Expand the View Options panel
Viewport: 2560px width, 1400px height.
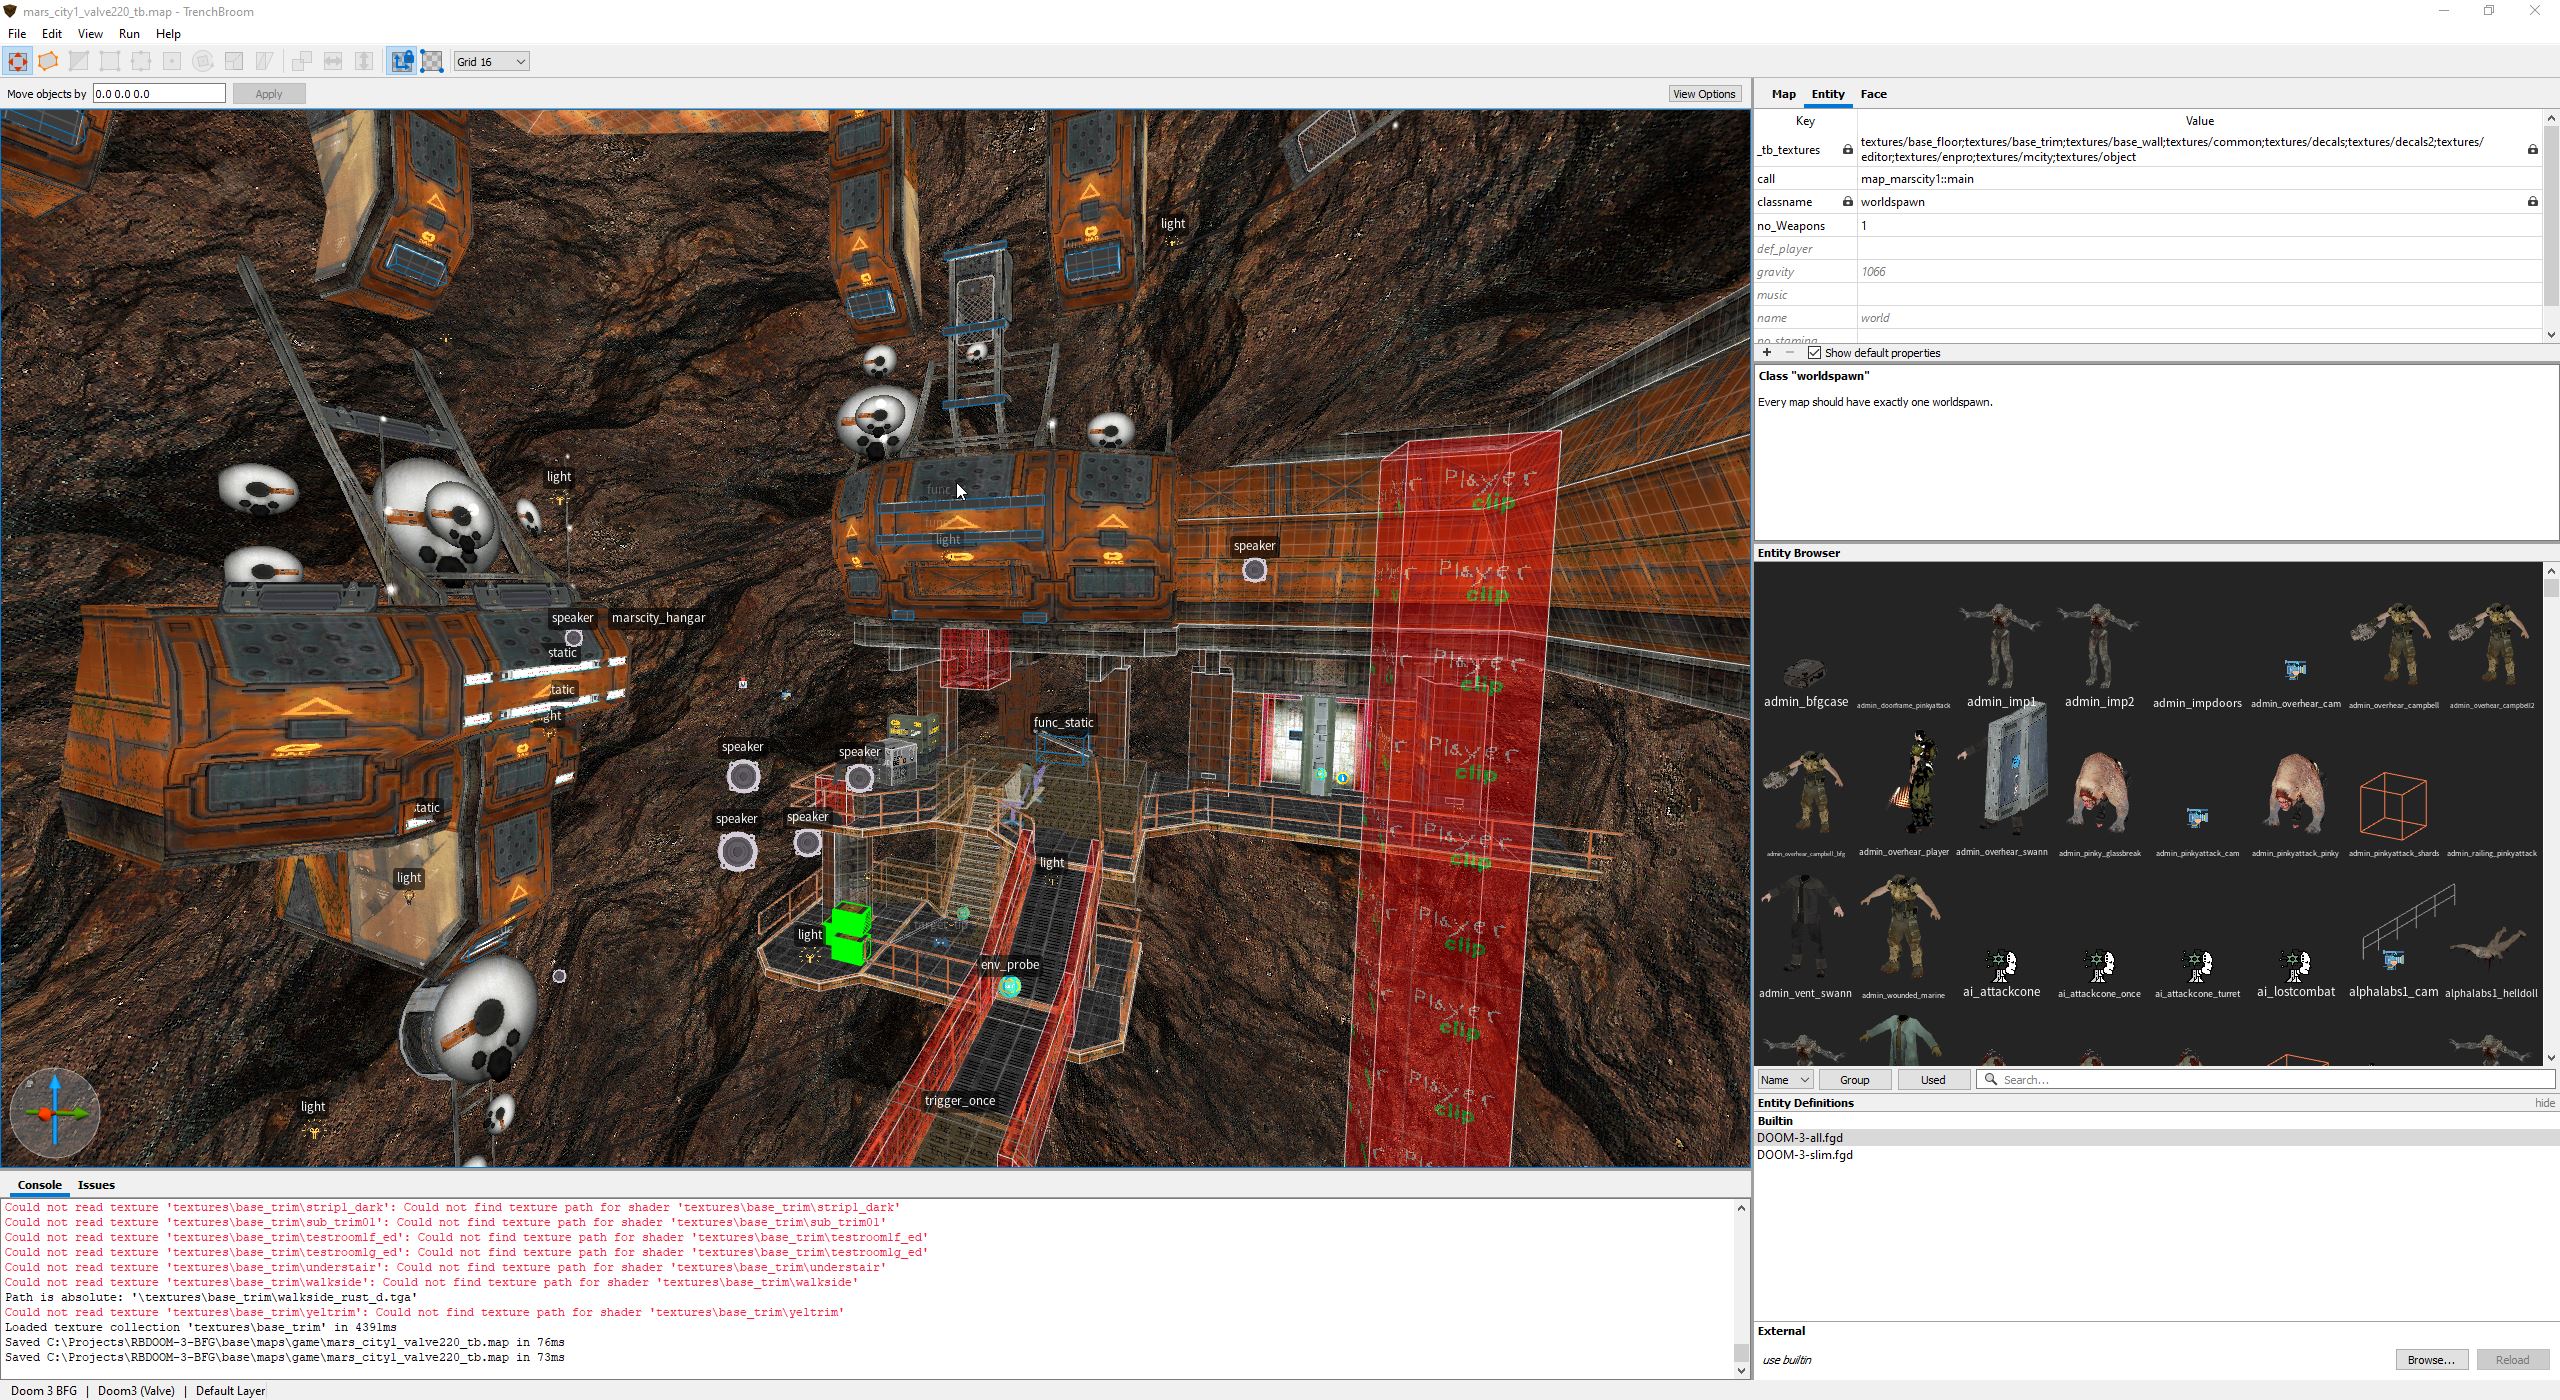coord(1704,94)
